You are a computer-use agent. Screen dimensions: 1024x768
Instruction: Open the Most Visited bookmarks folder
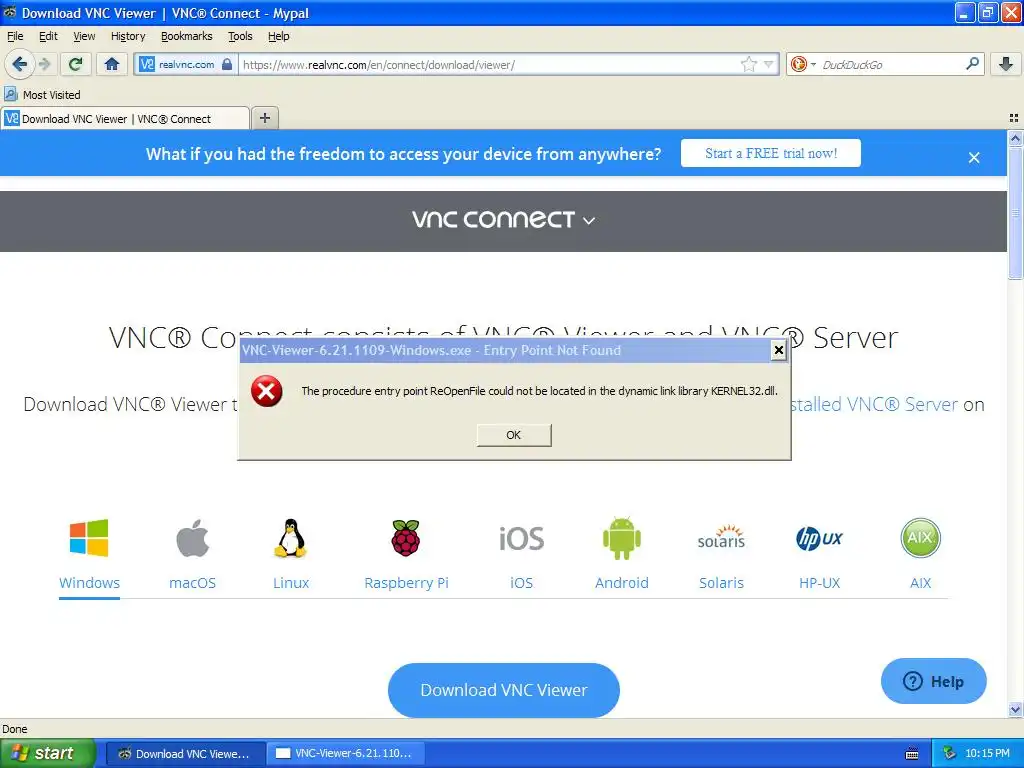pos(42,95)
